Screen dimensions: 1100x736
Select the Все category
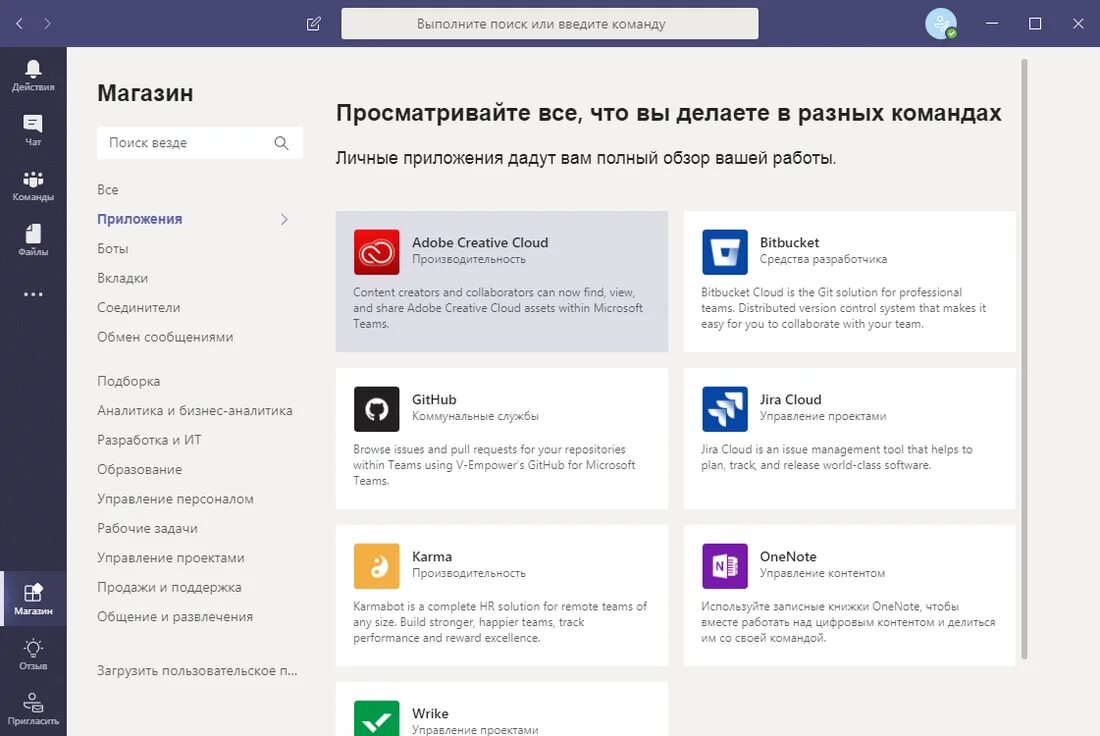click(x=108, y=189)
